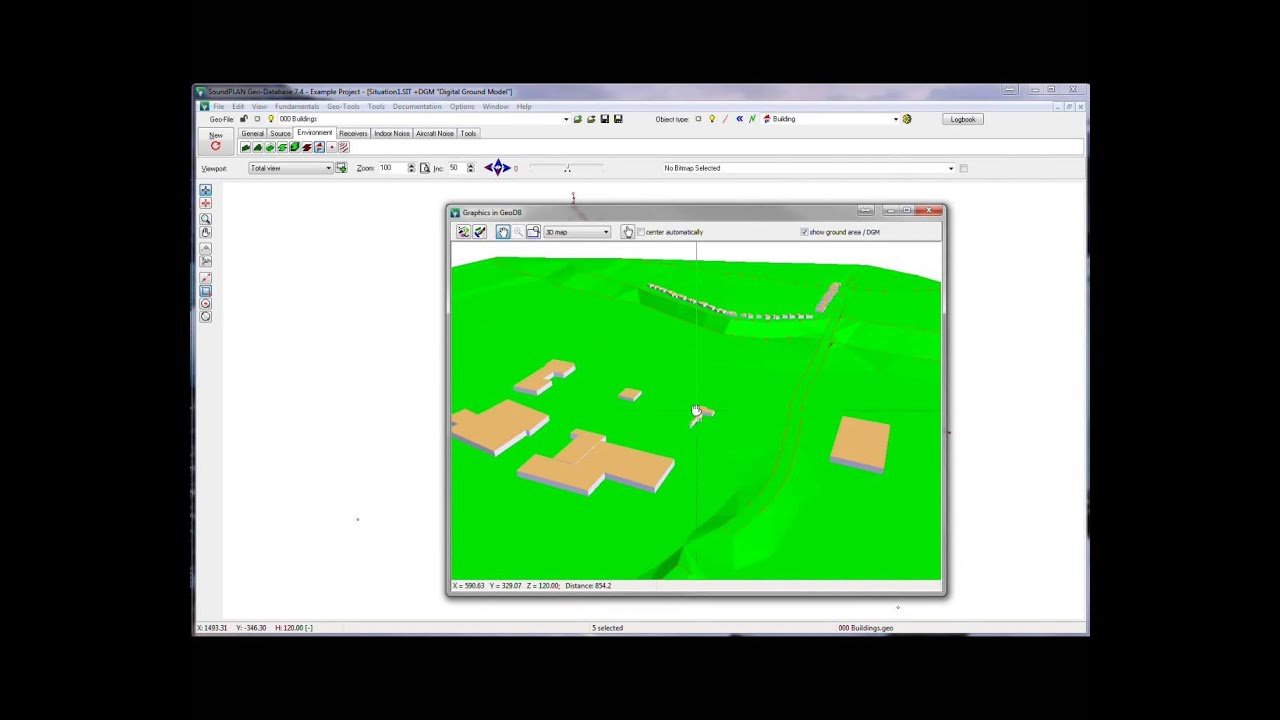Image resolution: width=1280 pixels, height=720 pixels.
Task: Select the hand pan tool in left toolbar
Action: [205, 232]
